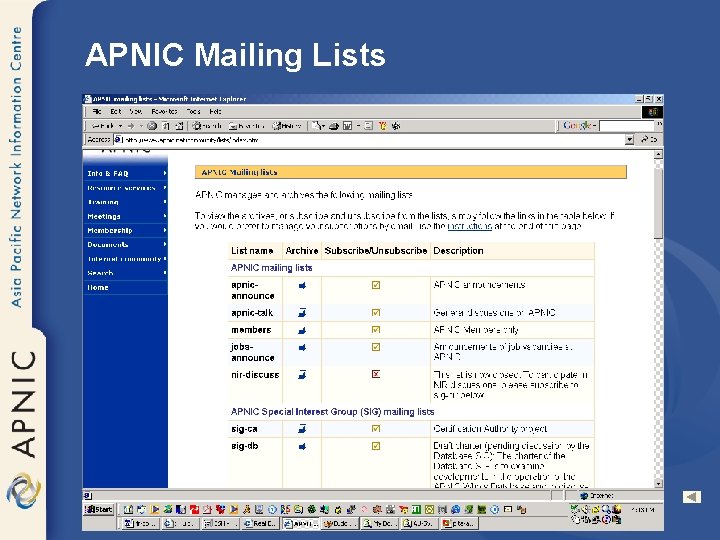Screen dimensions: 720x540
Task: Tick the sig-db subscribe checkbox
Action: [x=376, y=445]
